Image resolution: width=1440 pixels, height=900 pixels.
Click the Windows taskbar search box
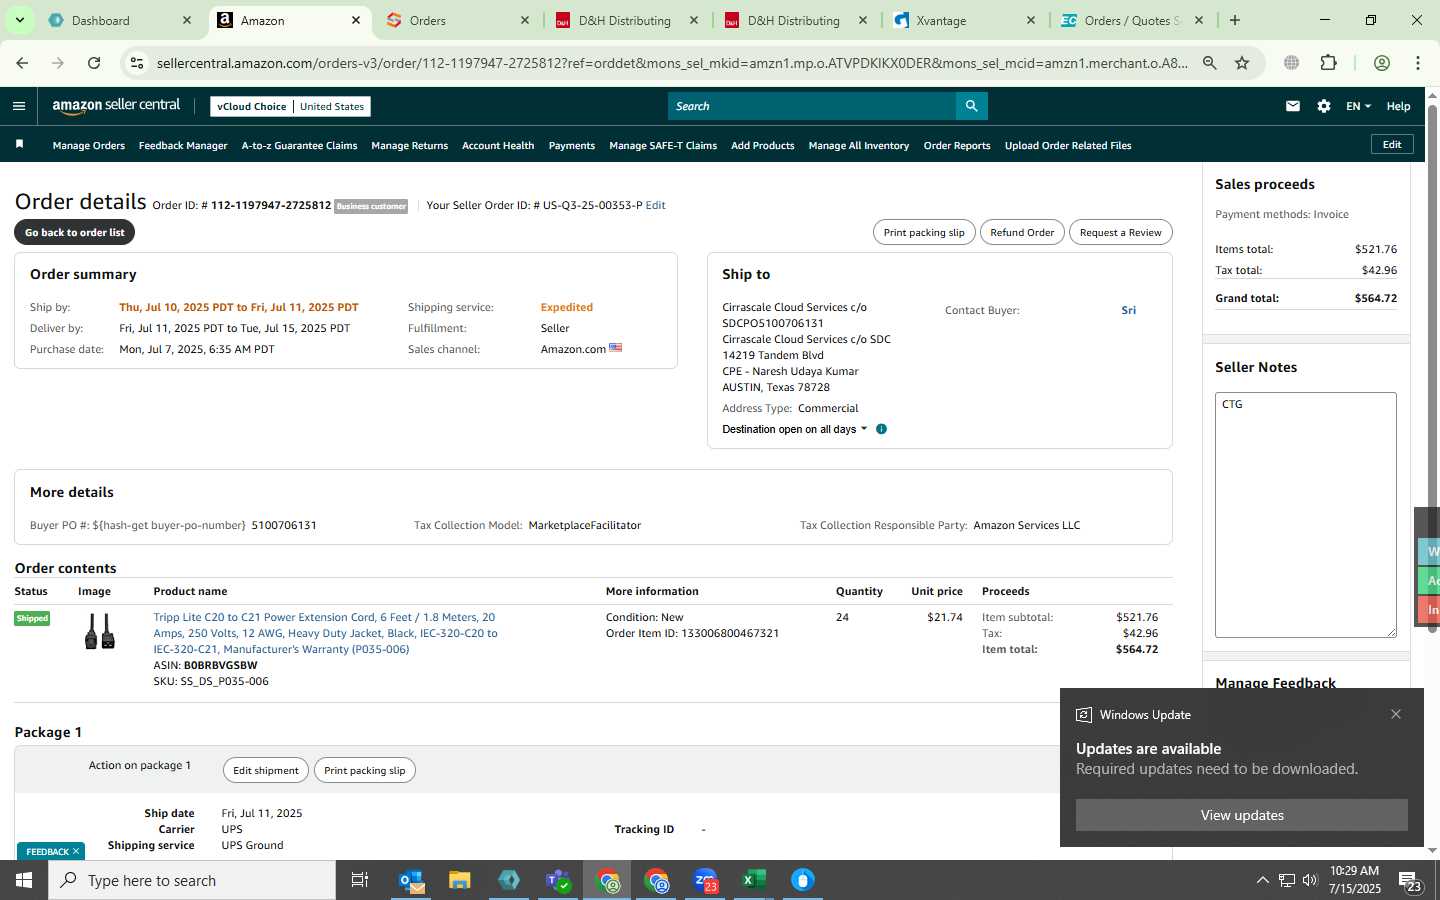click(x=192, y=880)
